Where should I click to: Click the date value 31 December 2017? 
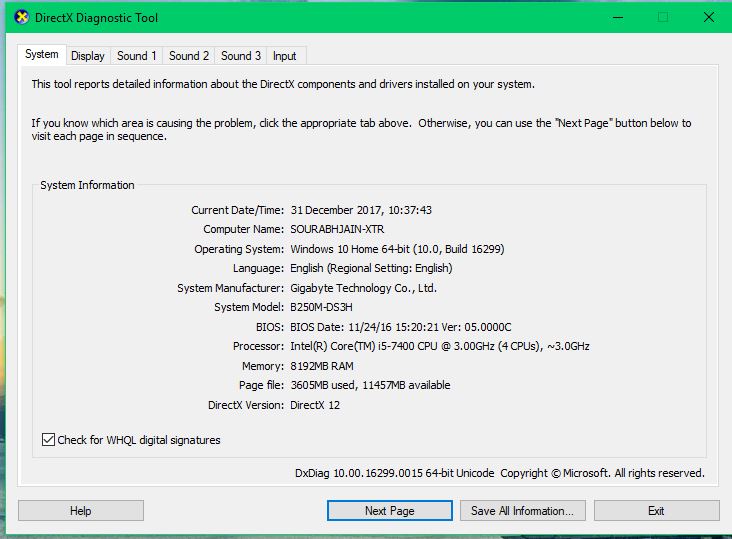pos(337,210)
